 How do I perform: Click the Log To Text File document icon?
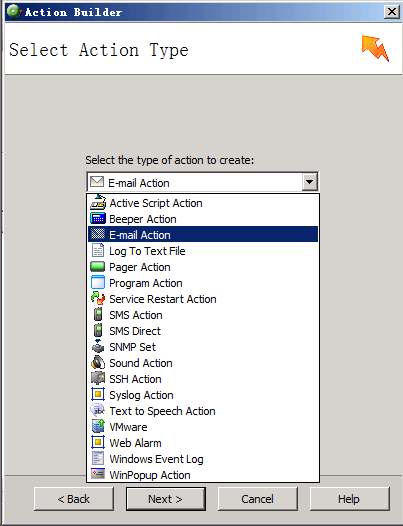point(98,251)
